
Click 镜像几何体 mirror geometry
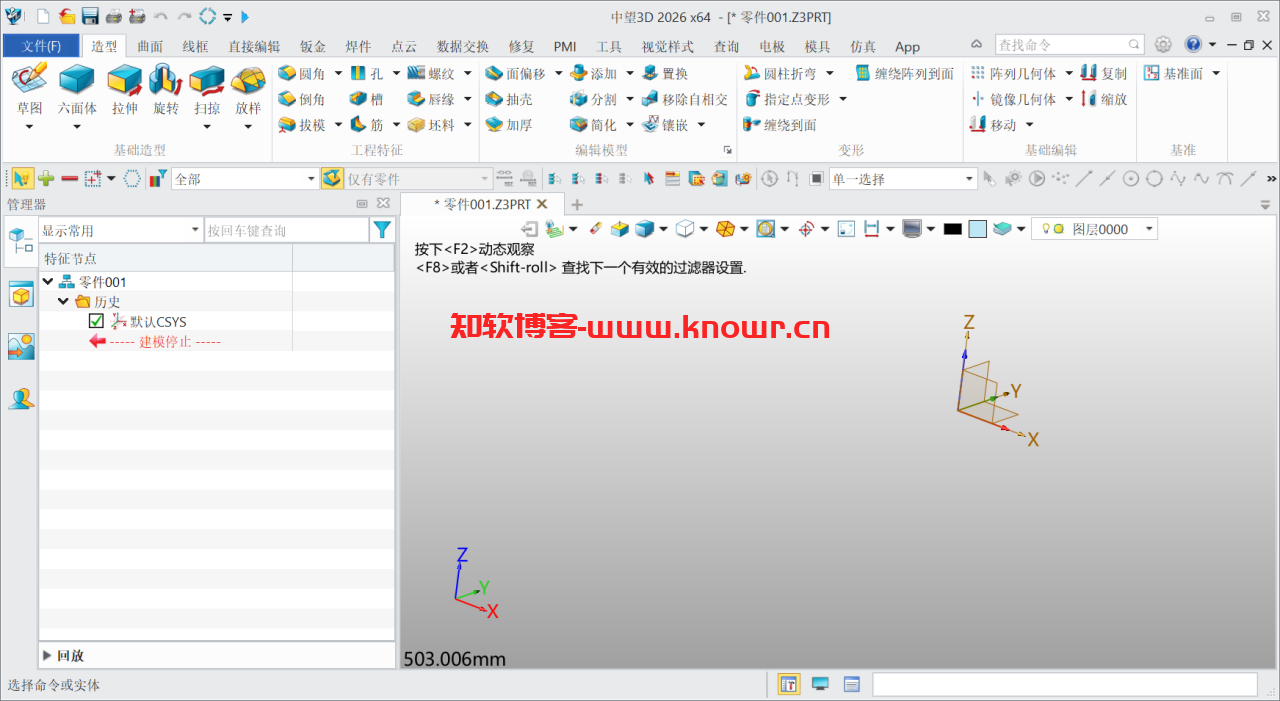(x=1013, y=100)
